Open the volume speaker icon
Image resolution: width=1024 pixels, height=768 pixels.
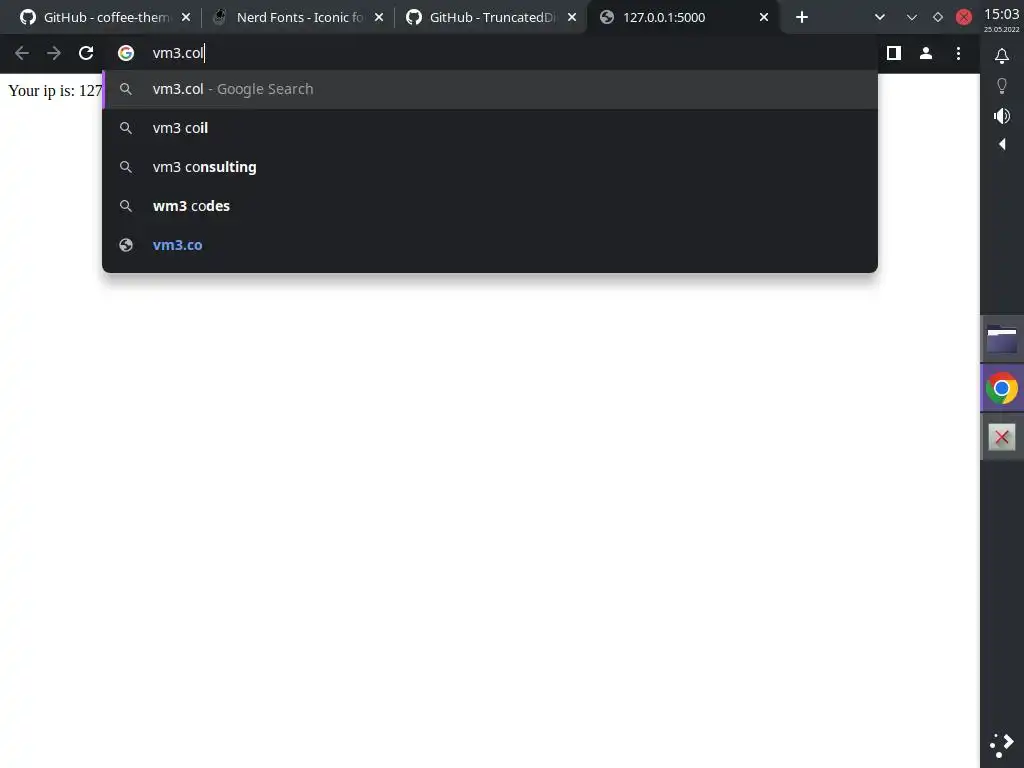click(1002, 116)
